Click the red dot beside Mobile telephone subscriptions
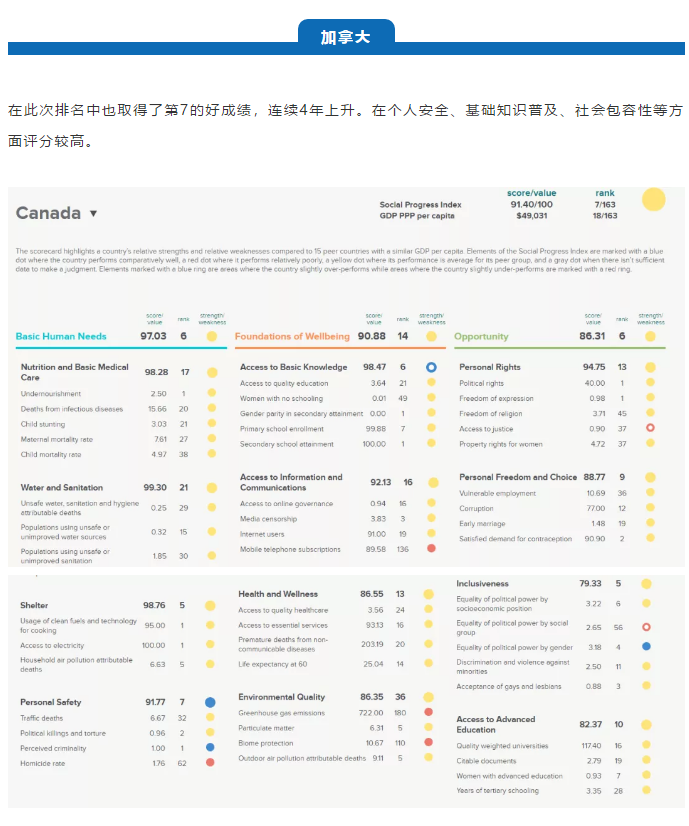689x826 pixels. (431, 548)
